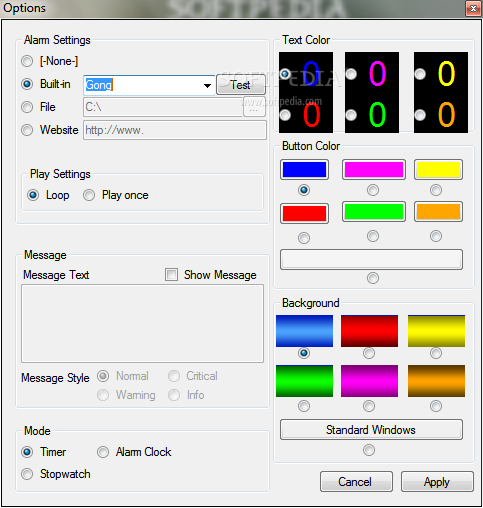The width and height of the screenshot is (483, 508).
Task: Click the orange digit preview
Action: coord(446,115)
